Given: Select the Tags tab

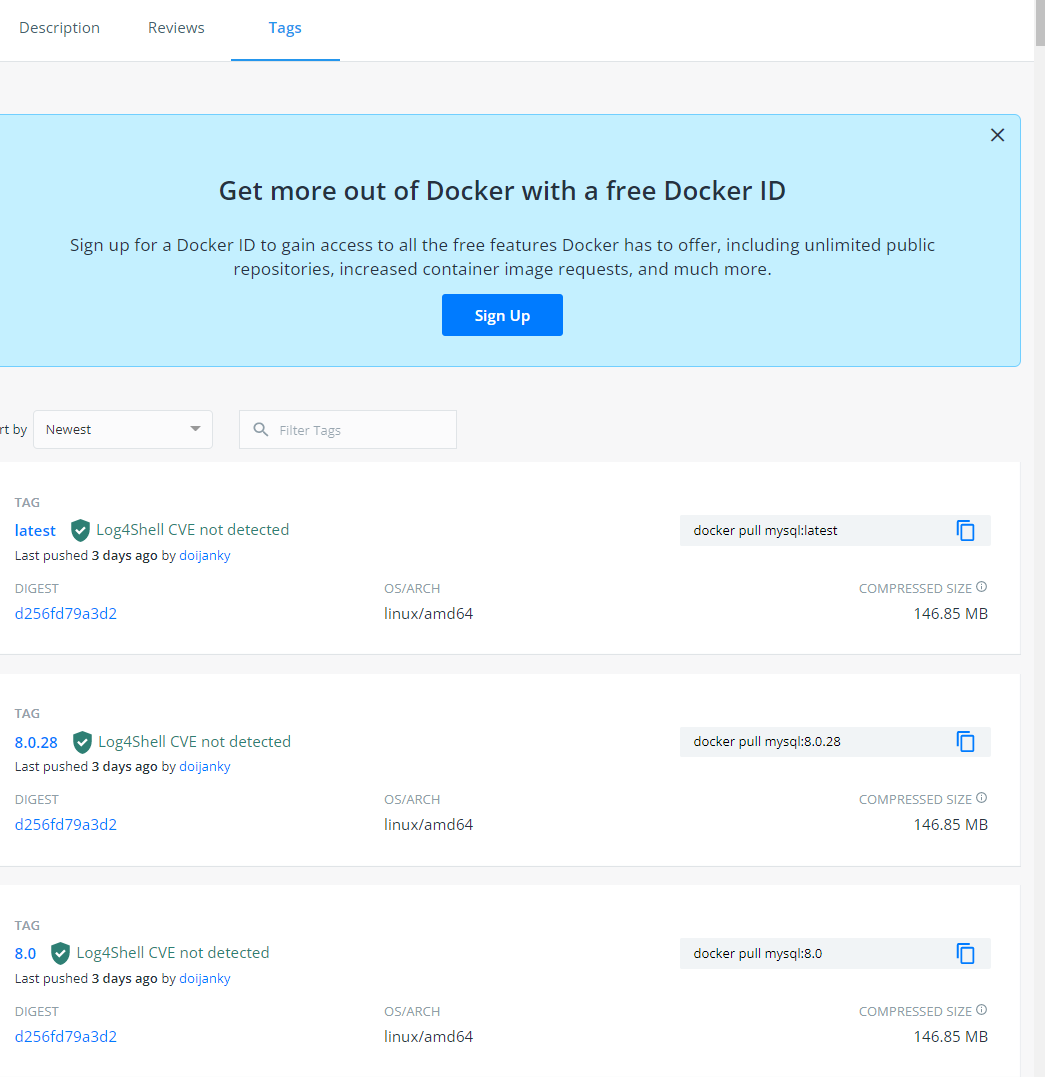Looking at the screenshot, I should coord(285,28).
